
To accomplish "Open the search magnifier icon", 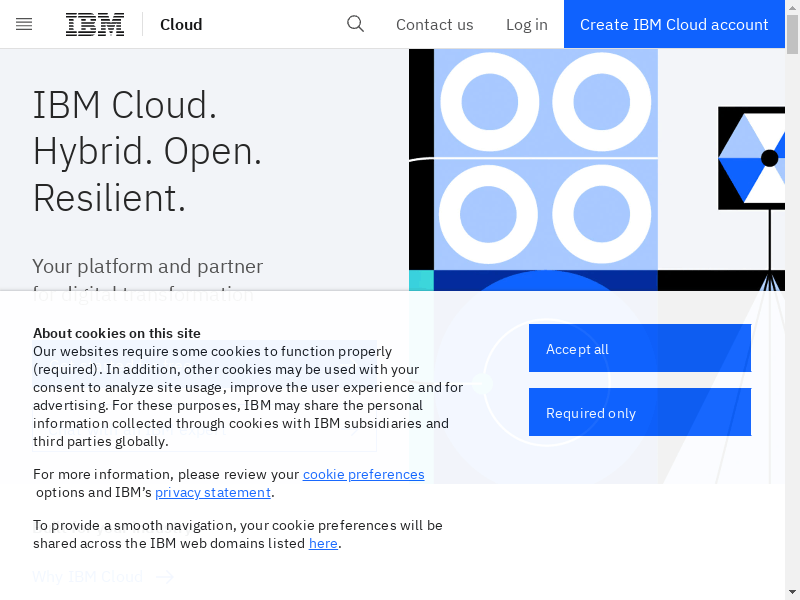I will pyautogui.click(x=356, y=24).
